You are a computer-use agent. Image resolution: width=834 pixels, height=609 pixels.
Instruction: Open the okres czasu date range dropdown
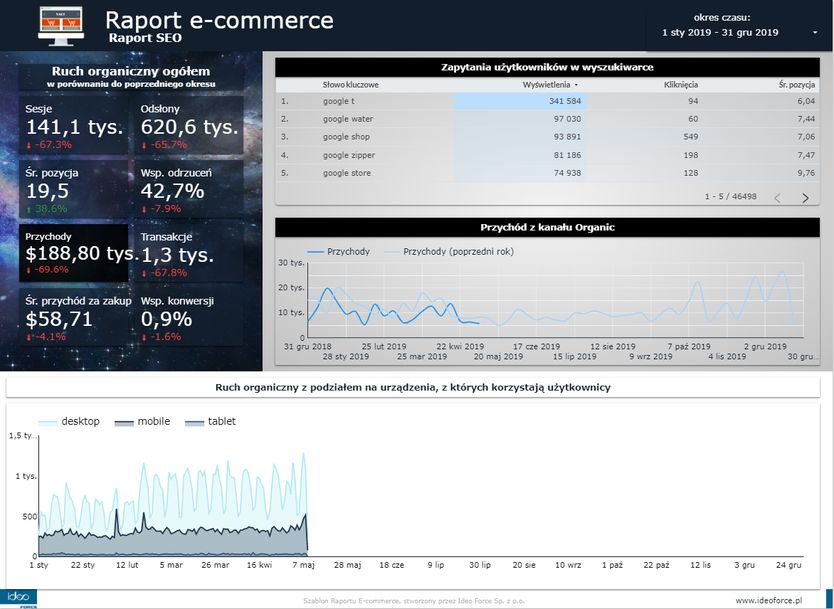739,32
